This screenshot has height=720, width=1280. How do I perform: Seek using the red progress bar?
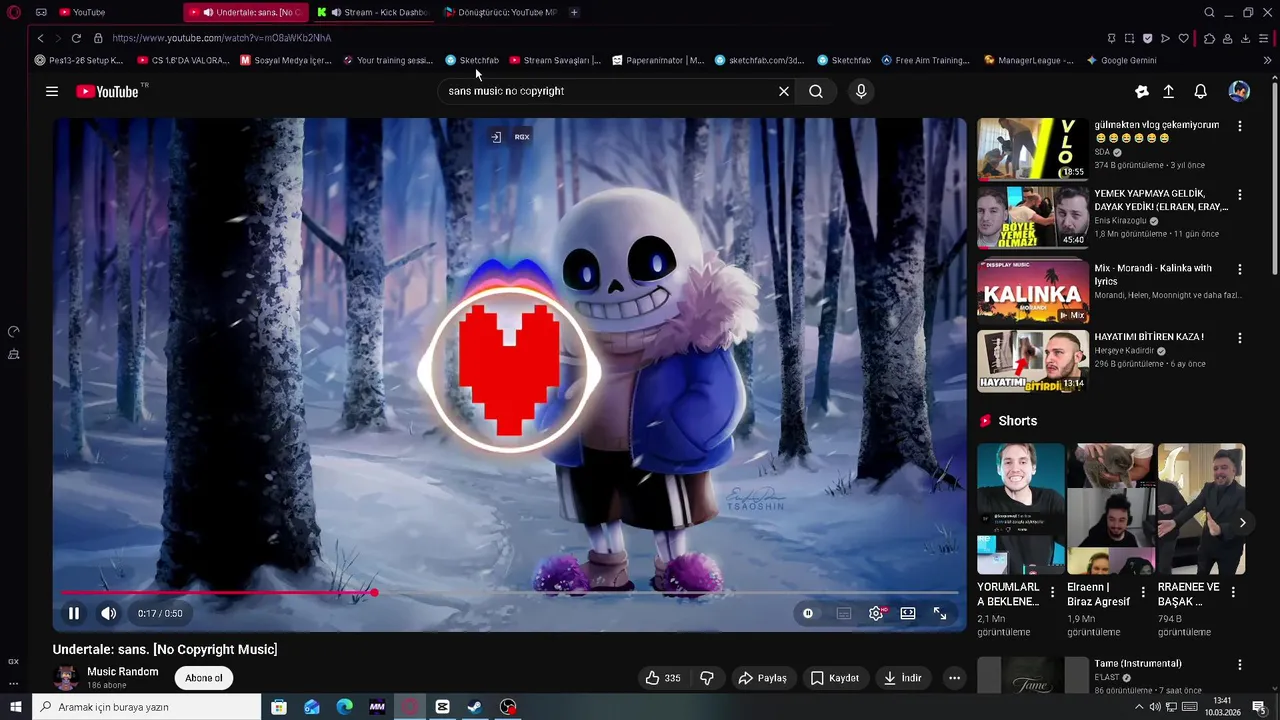coord(510,593)
